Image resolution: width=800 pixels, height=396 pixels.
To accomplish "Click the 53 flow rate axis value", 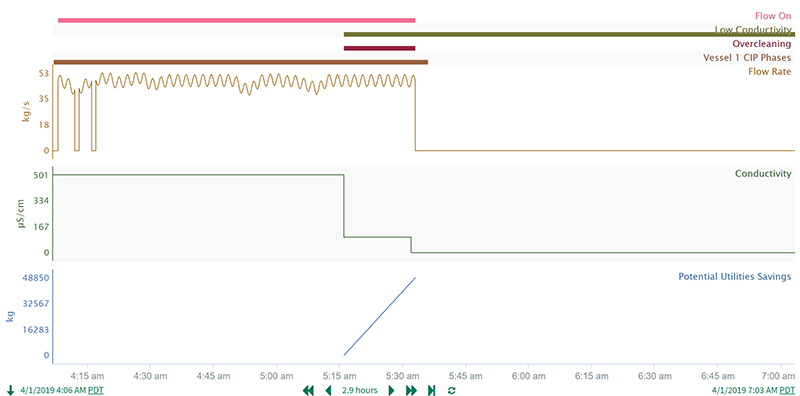I will pyautogui.click(x=43, y=73).
